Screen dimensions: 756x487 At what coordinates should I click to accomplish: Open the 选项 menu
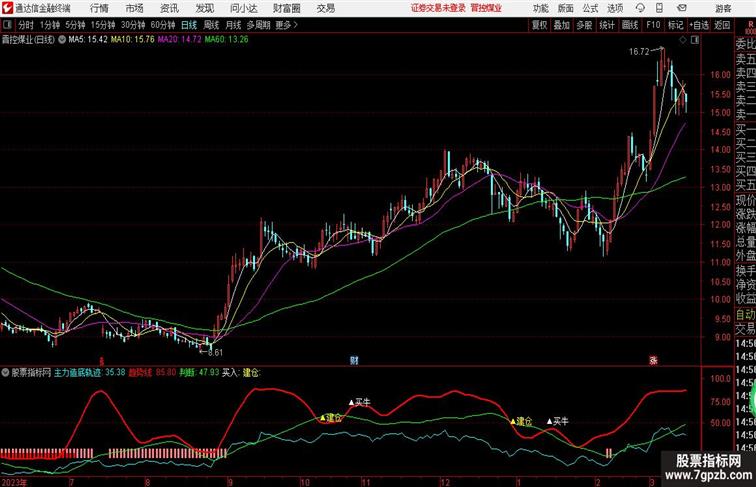[x=615, y=8]
